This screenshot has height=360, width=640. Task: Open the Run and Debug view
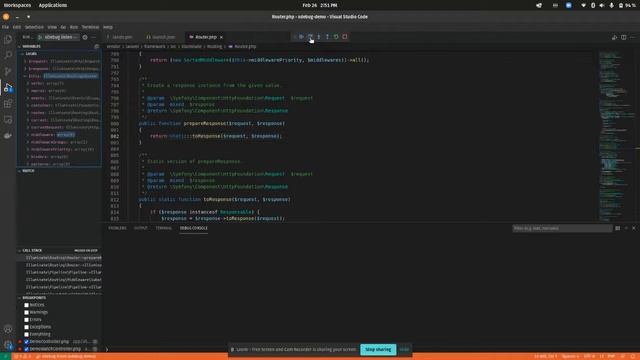click(8, 87)
